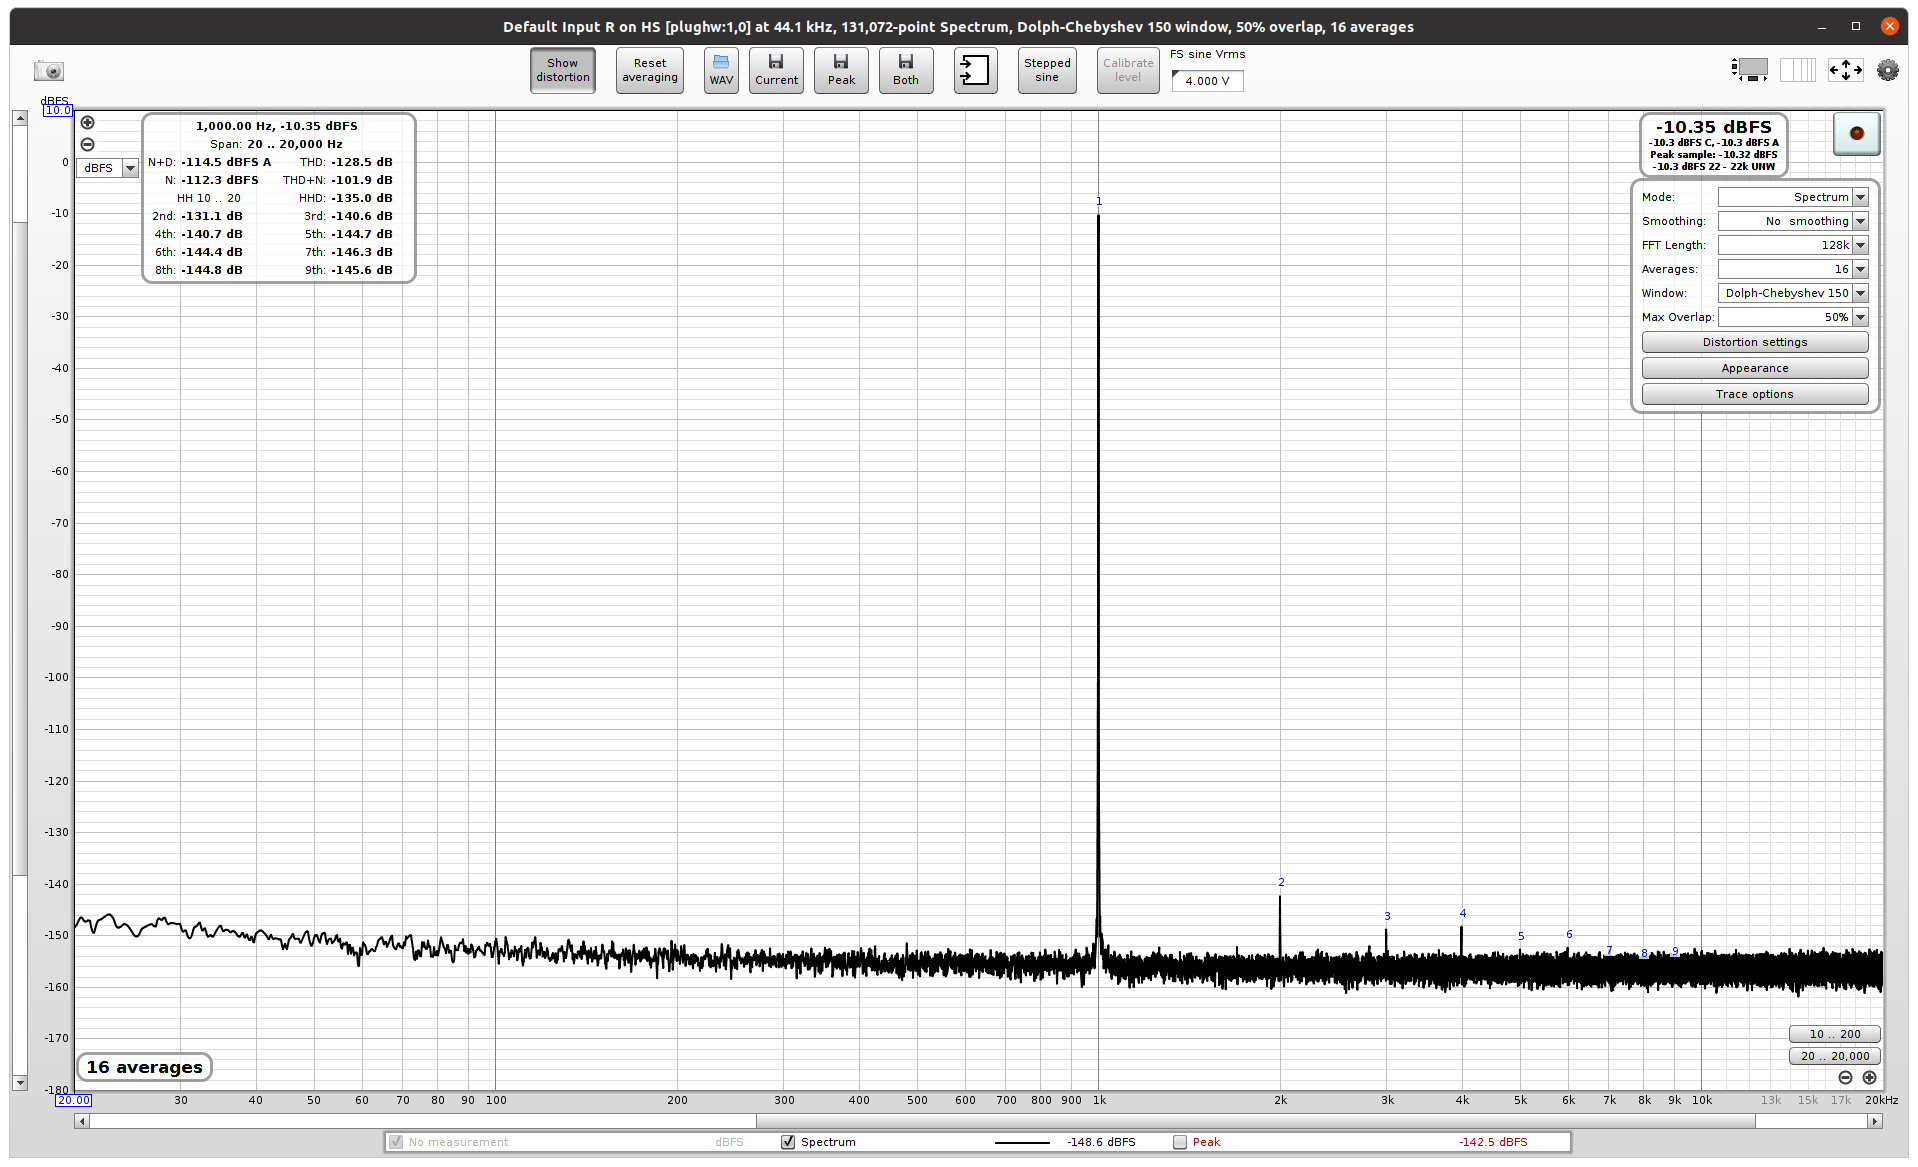Open FFT Length 128k dropdown
This screenshot has width=1918, height=1167.
[1793, 245]
